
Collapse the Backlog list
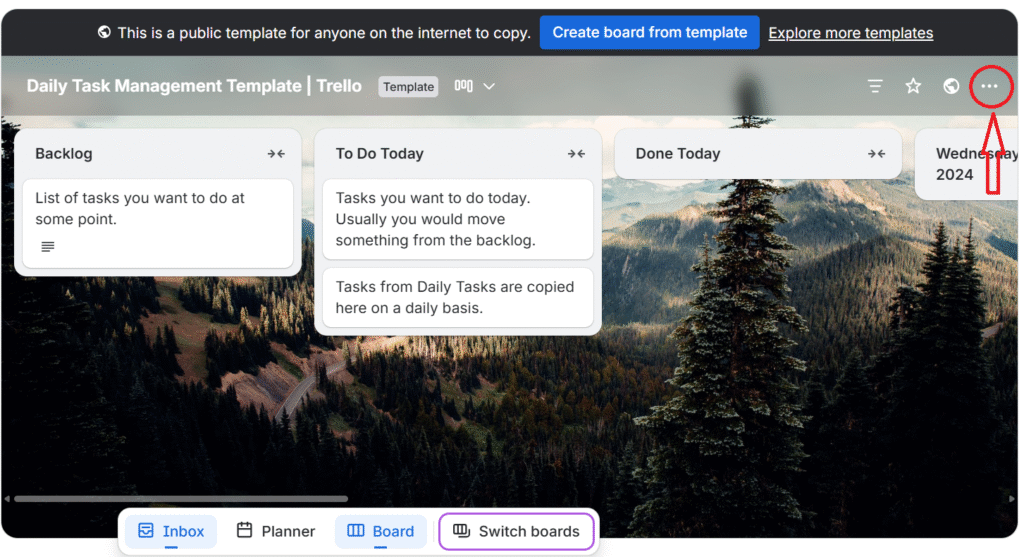(x=276, y=154)
